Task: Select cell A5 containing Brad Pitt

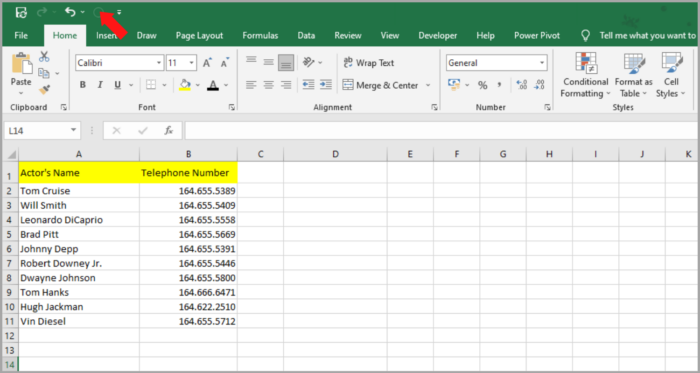Action: [79, 234]
